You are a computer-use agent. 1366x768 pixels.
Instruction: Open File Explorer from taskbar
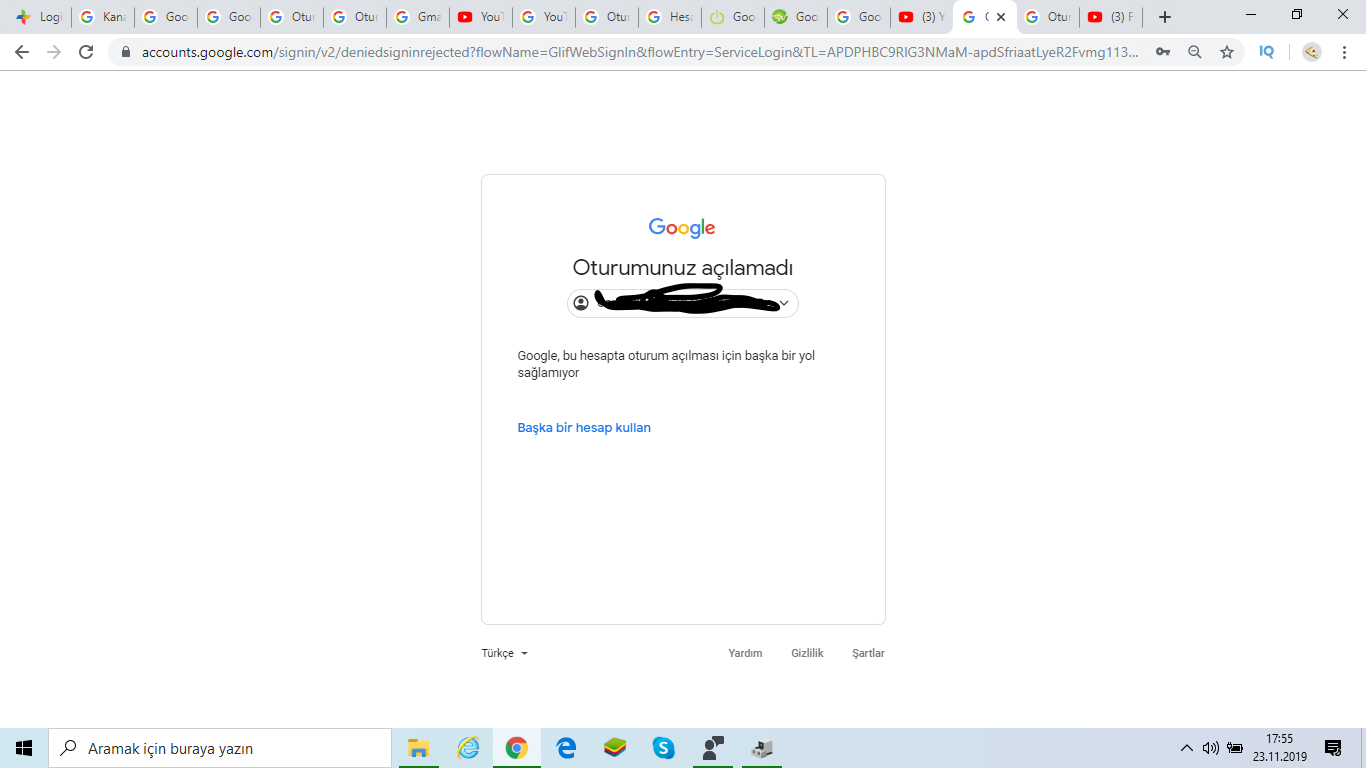418,748
